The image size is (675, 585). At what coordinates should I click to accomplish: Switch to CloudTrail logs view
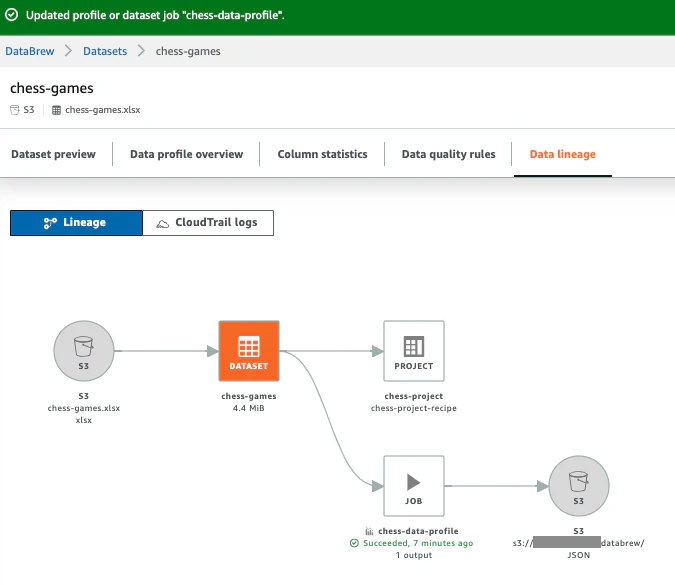pos(208,223)
